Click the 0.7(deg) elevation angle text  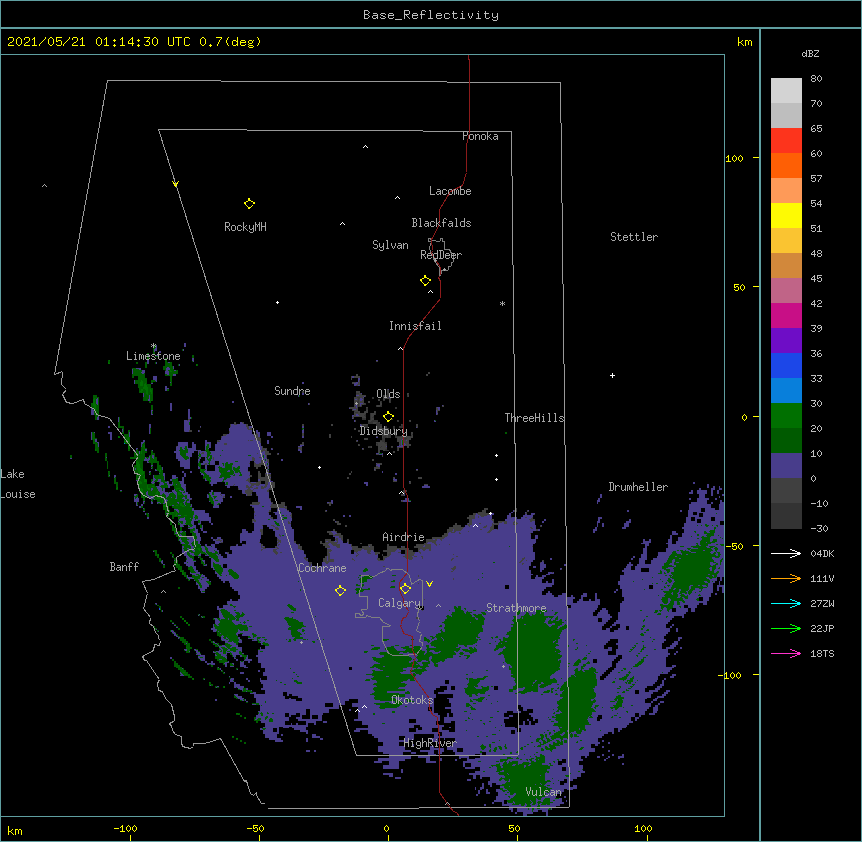tap(230, 42)
